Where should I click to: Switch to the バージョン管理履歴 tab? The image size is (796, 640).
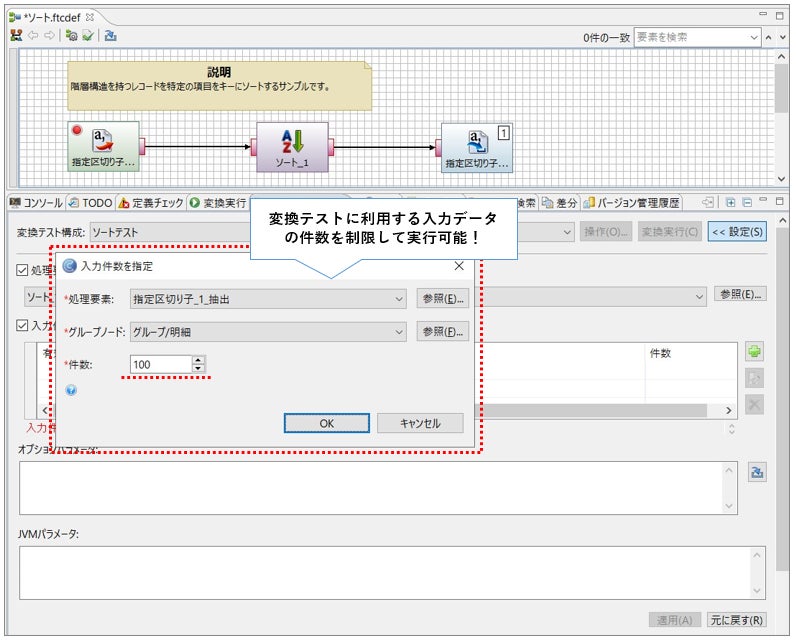[632, 203]
